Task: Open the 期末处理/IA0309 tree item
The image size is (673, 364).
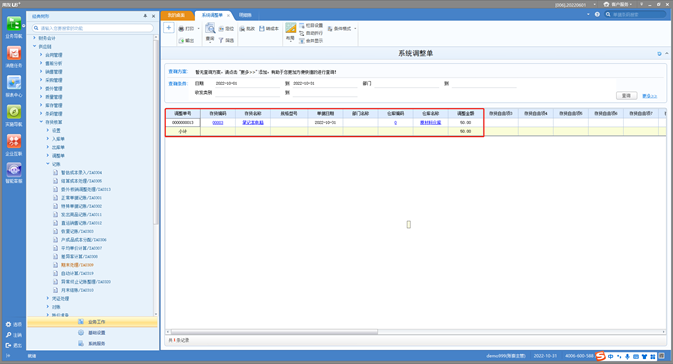Action: tap(77, 265)
